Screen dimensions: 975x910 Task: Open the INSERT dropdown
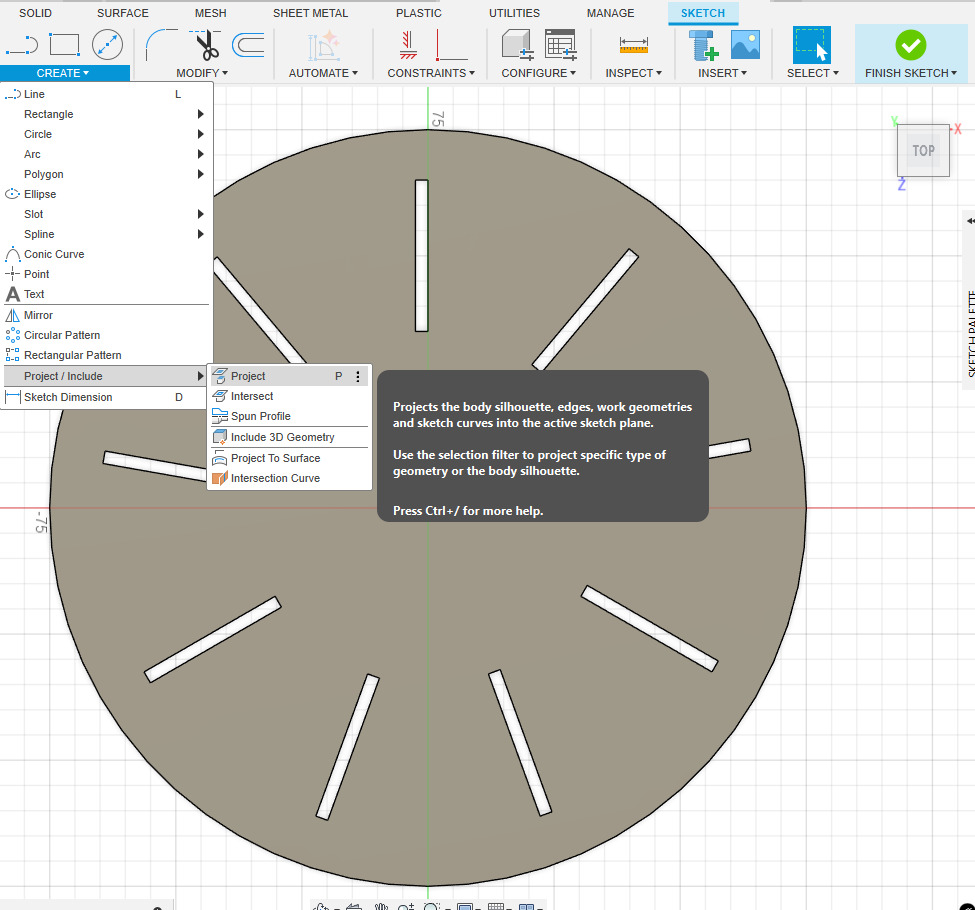722,73
